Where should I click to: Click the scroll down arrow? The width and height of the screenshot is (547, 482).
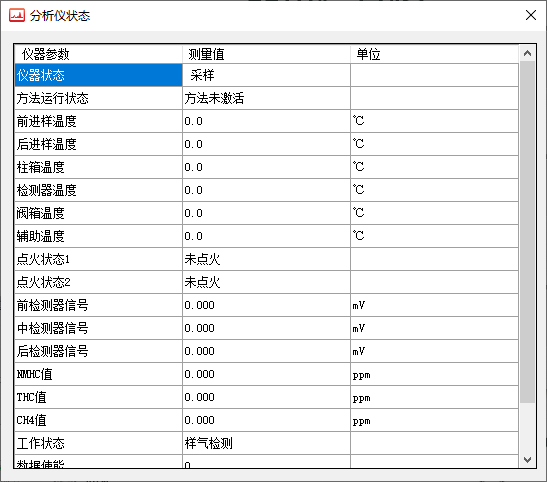click(x=527, y=460)
